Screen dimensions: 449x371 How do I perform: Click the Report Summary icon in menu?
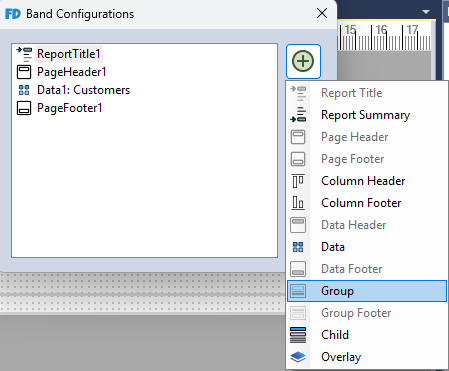point(298,115)
